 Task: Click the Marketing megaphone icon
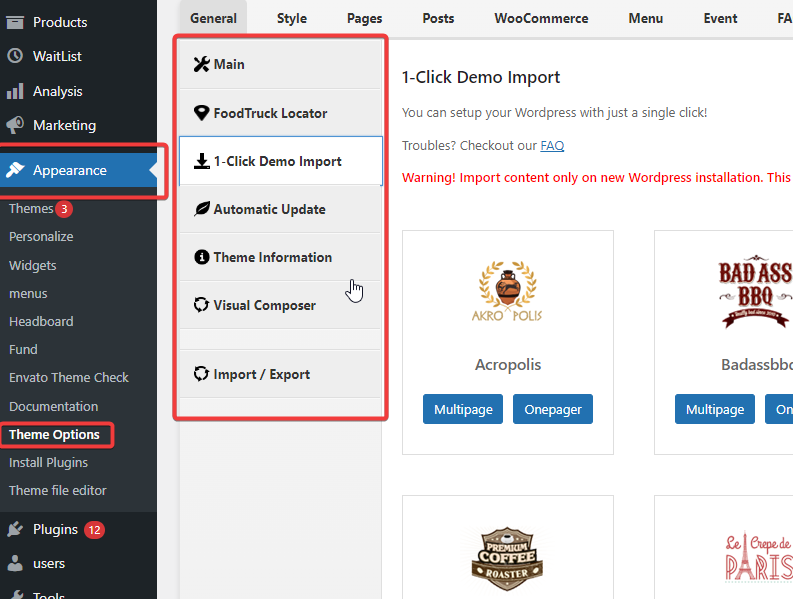pos(15,125)
